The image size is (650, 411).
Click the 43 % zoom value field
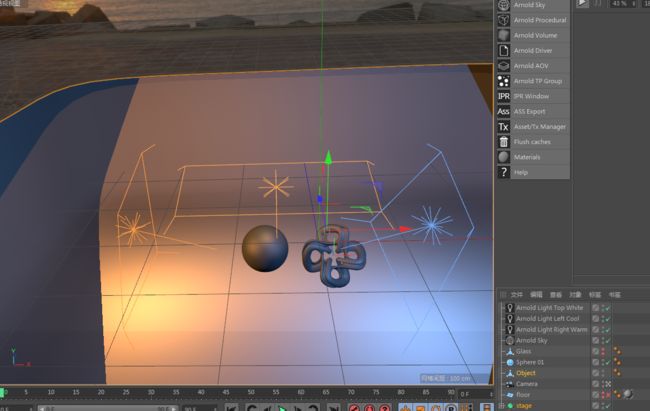tap(622, 3)
